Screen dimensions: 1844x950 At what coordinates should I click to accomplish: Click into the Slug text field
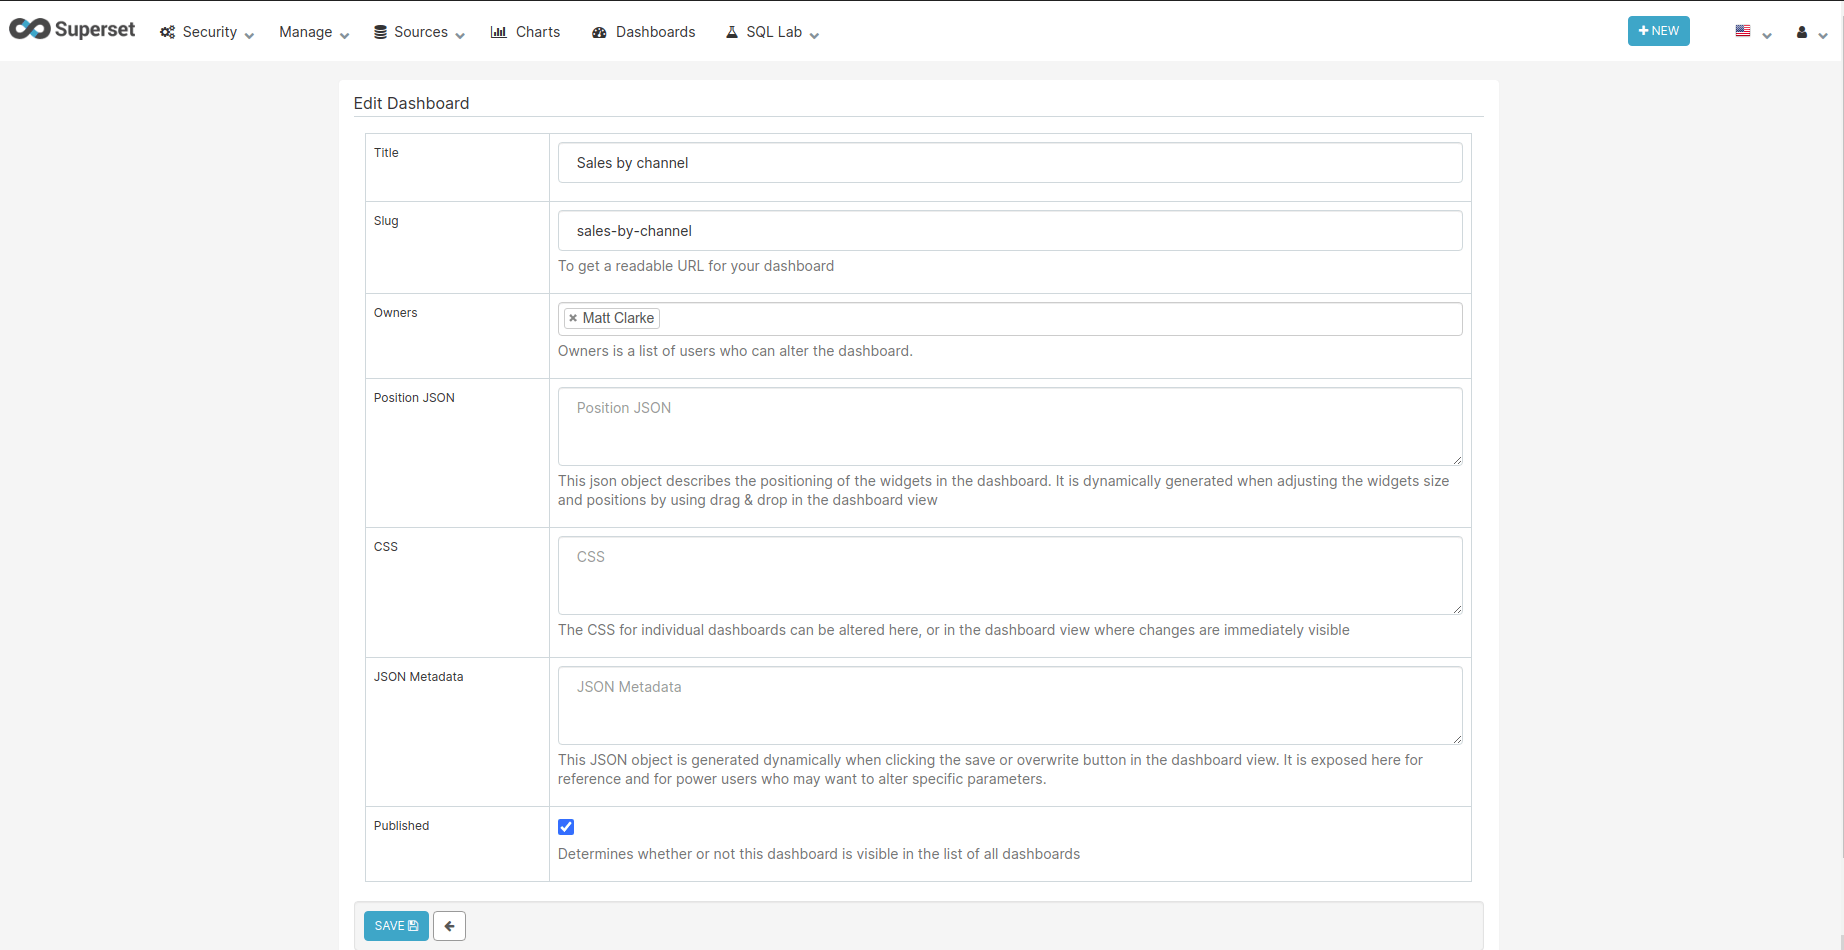tap(1010, 231)
